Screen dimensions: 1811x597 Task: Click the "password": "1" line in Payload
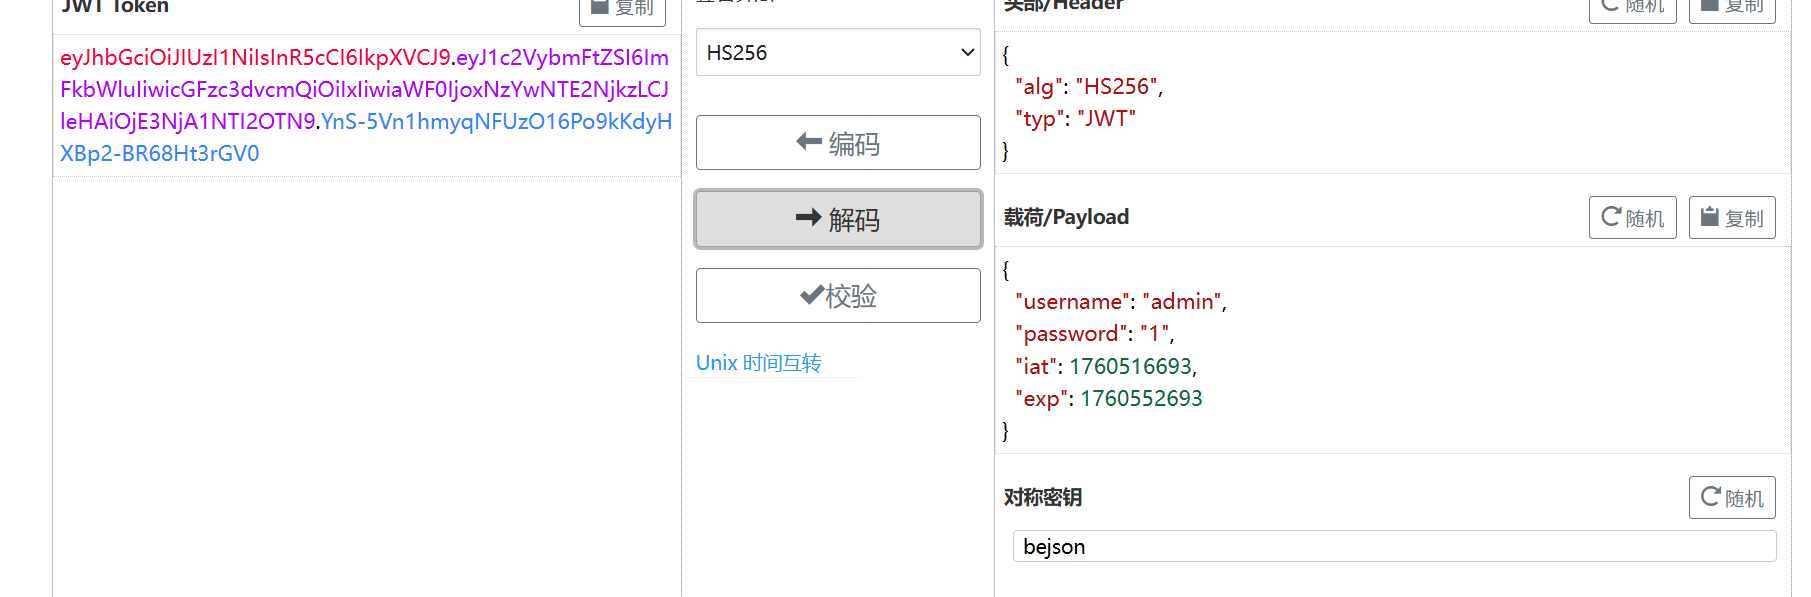coord(1094,334)
